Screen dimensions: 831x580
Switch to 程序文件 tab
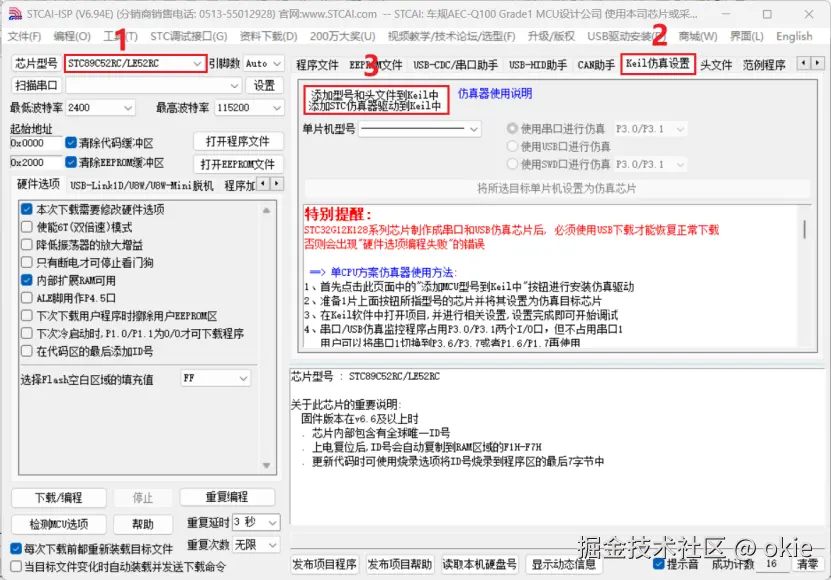tap(317, 65)
